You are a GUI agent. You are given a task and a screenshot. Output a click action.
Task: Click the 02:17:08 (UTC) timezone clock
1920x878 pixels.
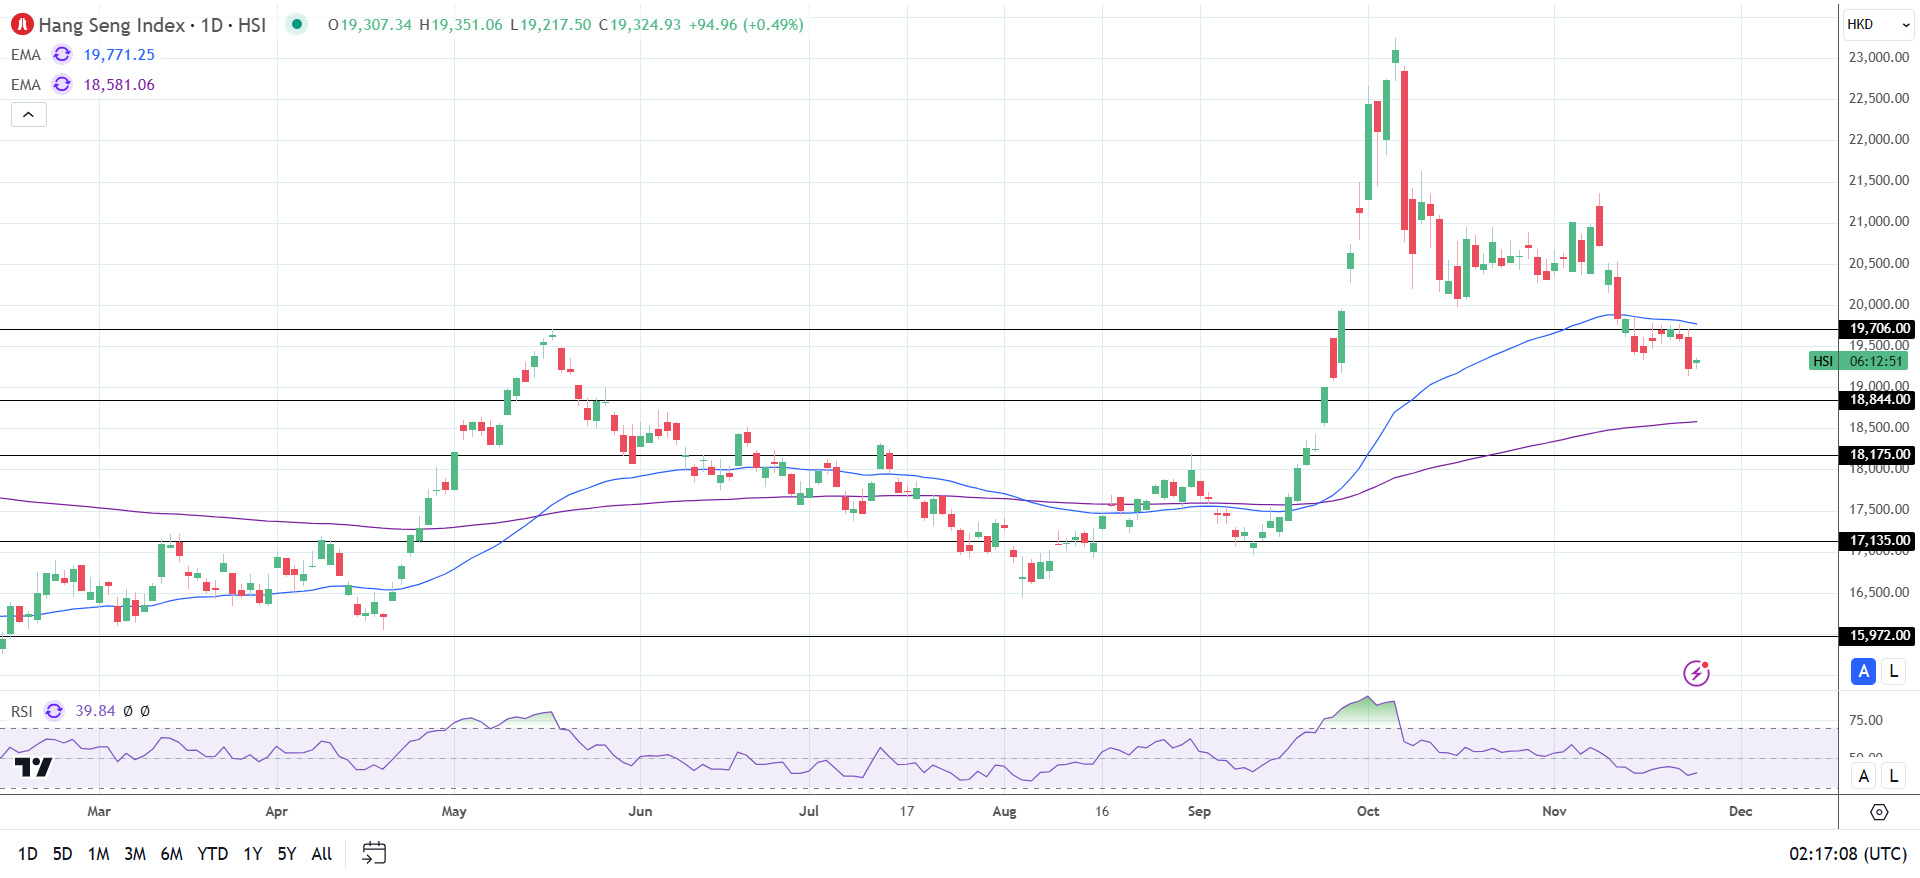(1848, 854)
